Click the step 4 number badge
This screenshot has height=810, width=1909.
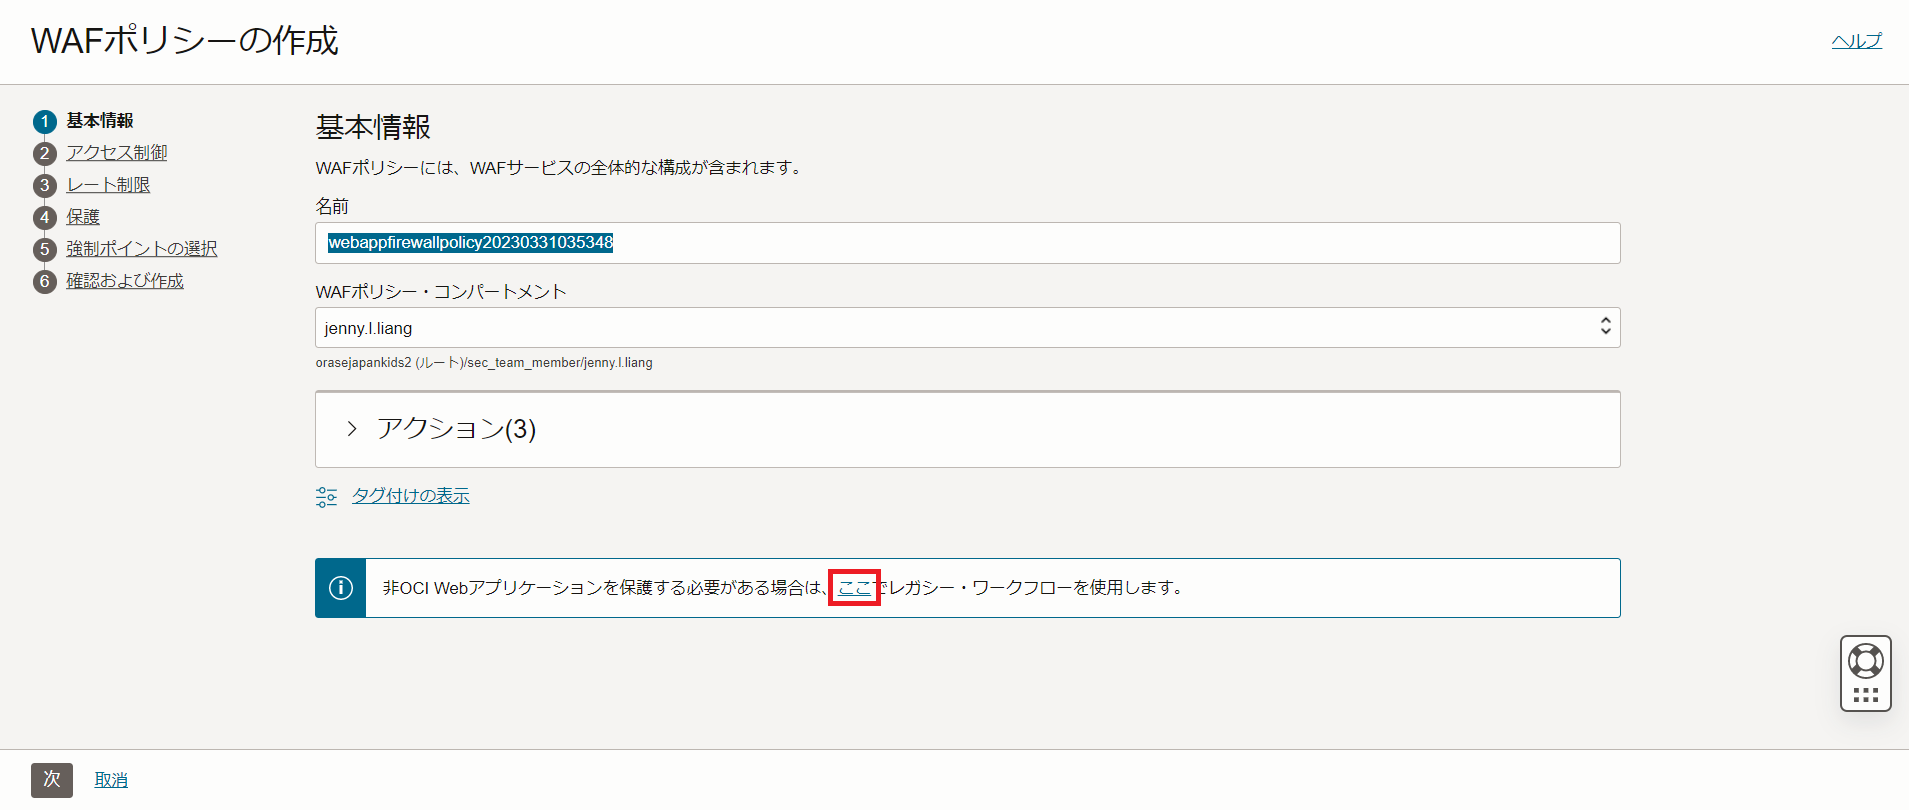click(x=44, y=218)
